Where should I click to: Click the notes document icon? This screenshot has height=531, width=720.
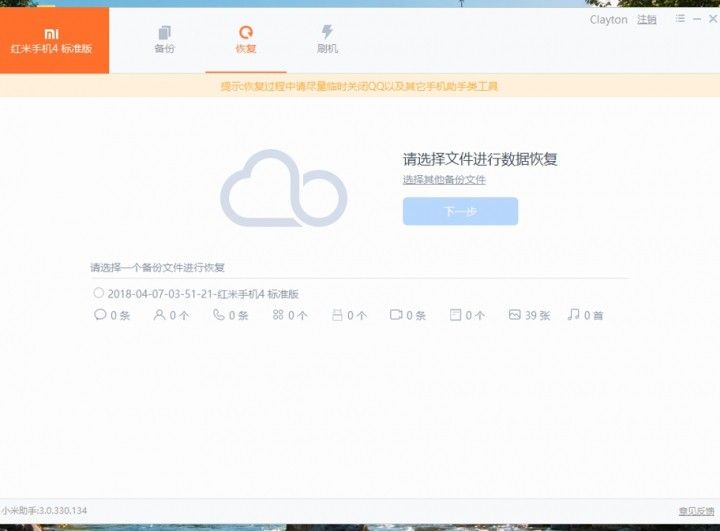pyautogui.click(x=455, y=315)
